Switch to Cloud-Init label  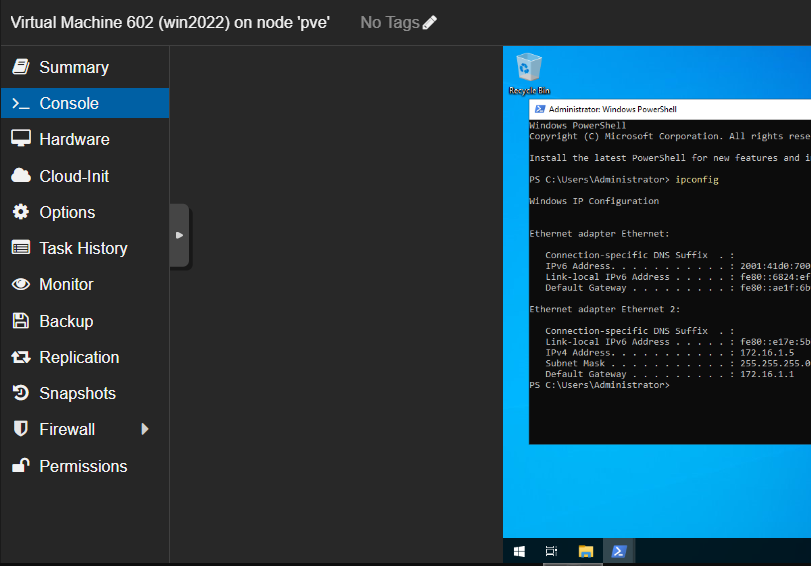point(74,176)
